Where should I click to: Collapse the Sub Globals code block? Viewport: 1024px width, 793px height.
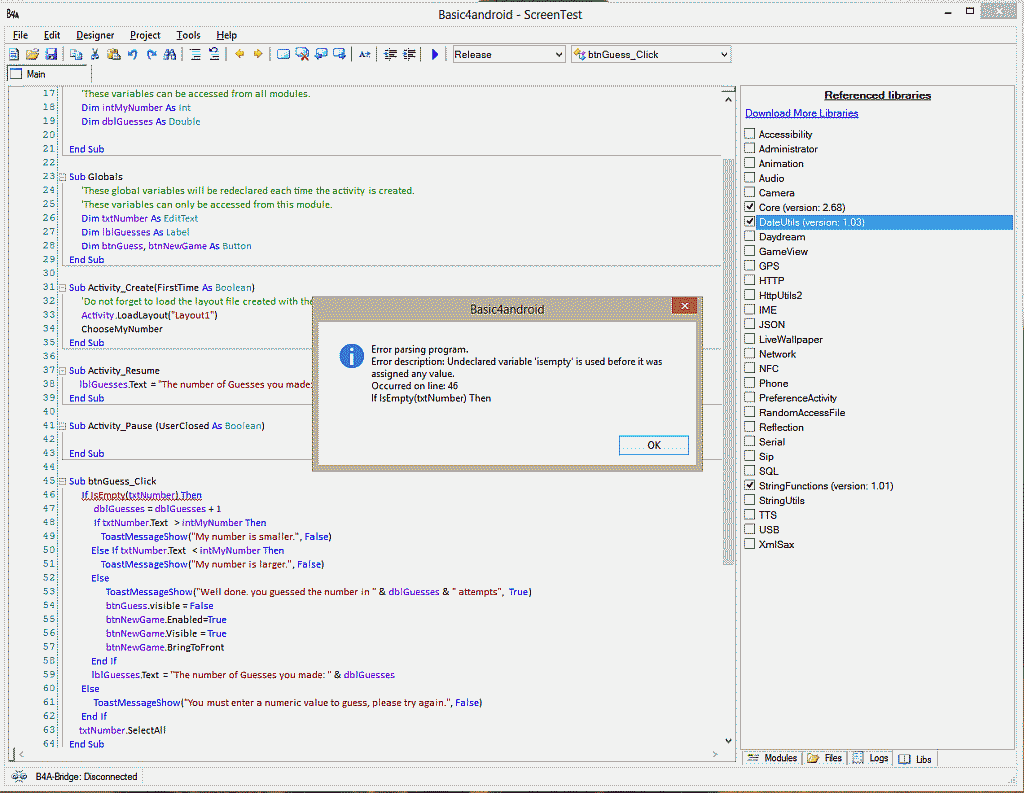[x=62, y=177]
